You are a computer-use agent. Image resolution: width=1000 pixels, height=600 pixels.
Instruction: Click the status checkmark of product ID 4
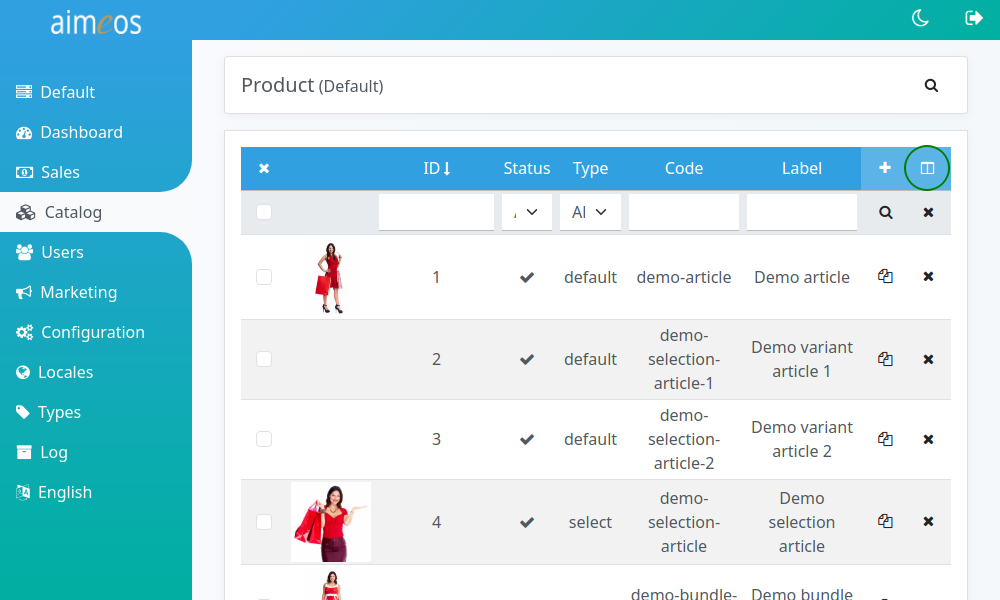click(527, 522)
